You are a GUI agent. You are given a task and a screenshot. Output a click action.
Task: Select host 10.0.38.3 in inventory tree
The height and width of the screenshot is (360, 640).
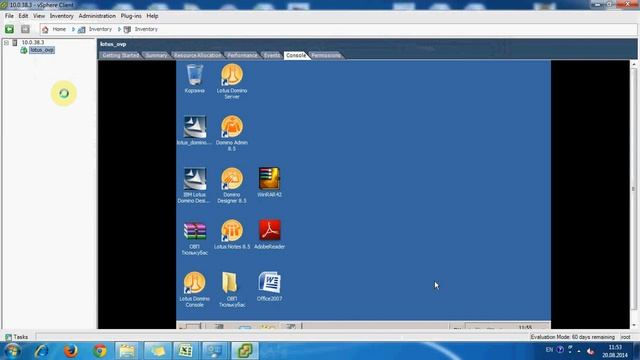click(x=33, y=42)
